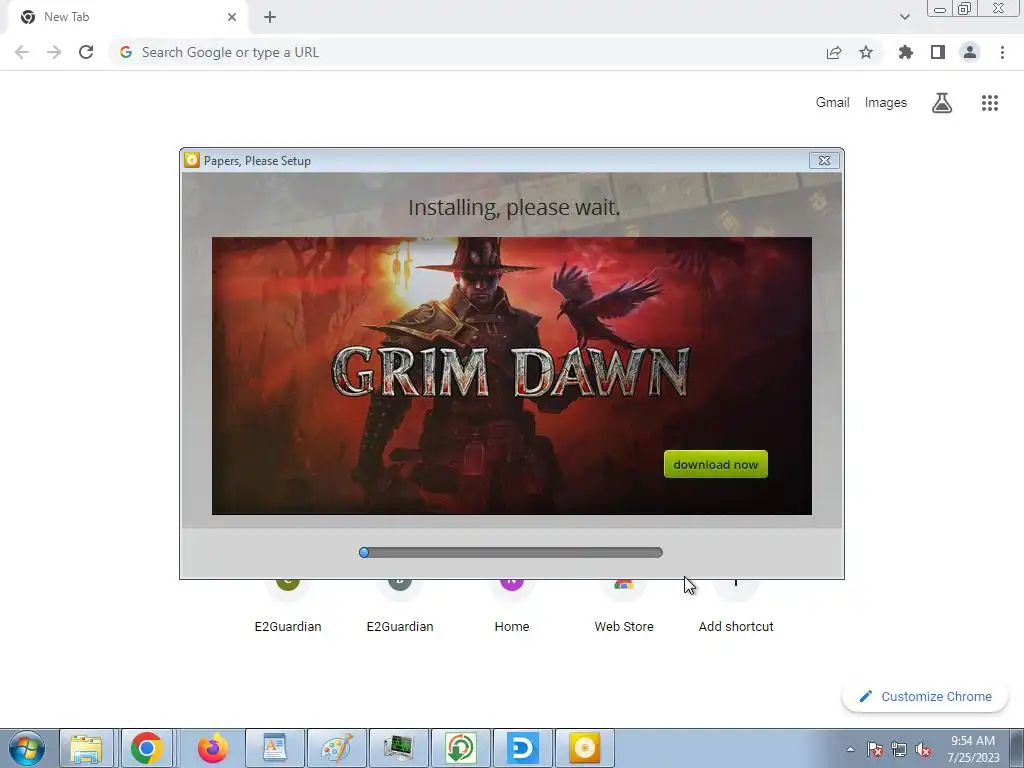Show hidden tray icons arrow
Screen dimensions: 1024x768
(x=850, y=749)
